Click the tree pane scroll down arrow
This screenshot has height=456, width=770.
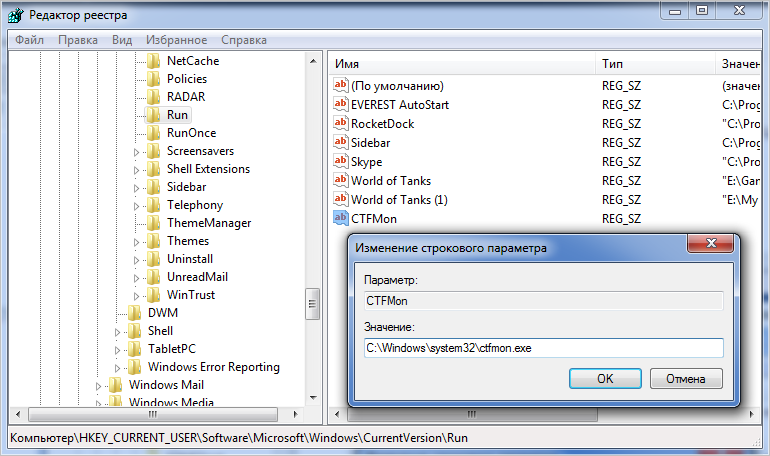pyautogui.click(x=313, y=398)
